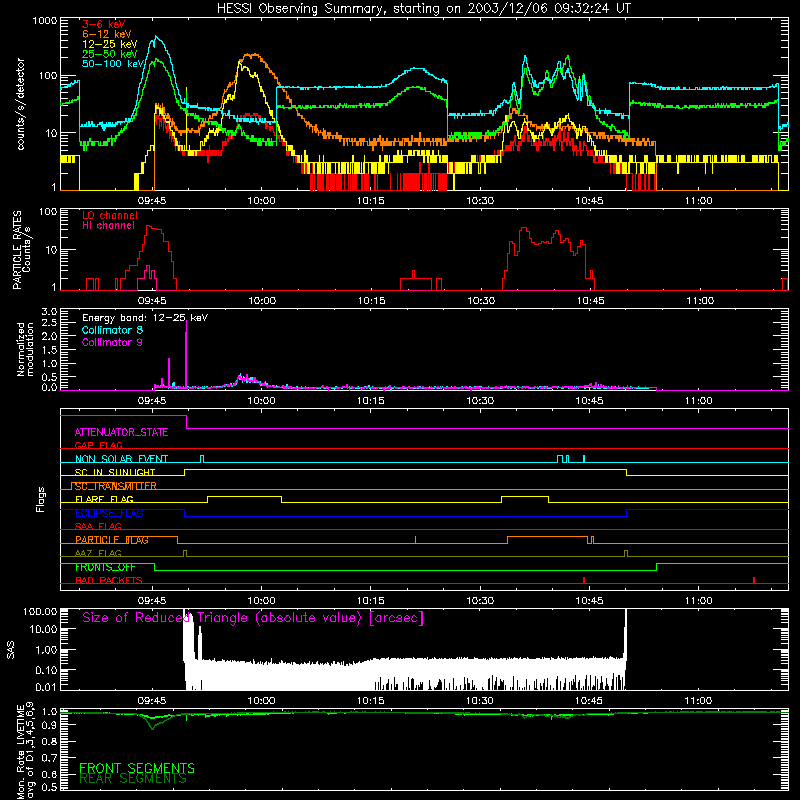This screenshot has height=800, width=800.
Task: Click the 3.0 value on the modulation axis
Action: point(49,312)
